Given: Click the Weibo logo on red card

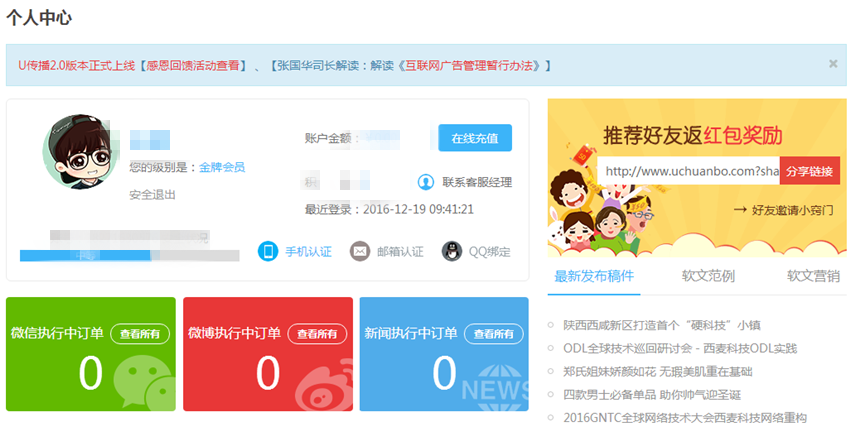Looking at the screenshot, I should click(316, 381).
